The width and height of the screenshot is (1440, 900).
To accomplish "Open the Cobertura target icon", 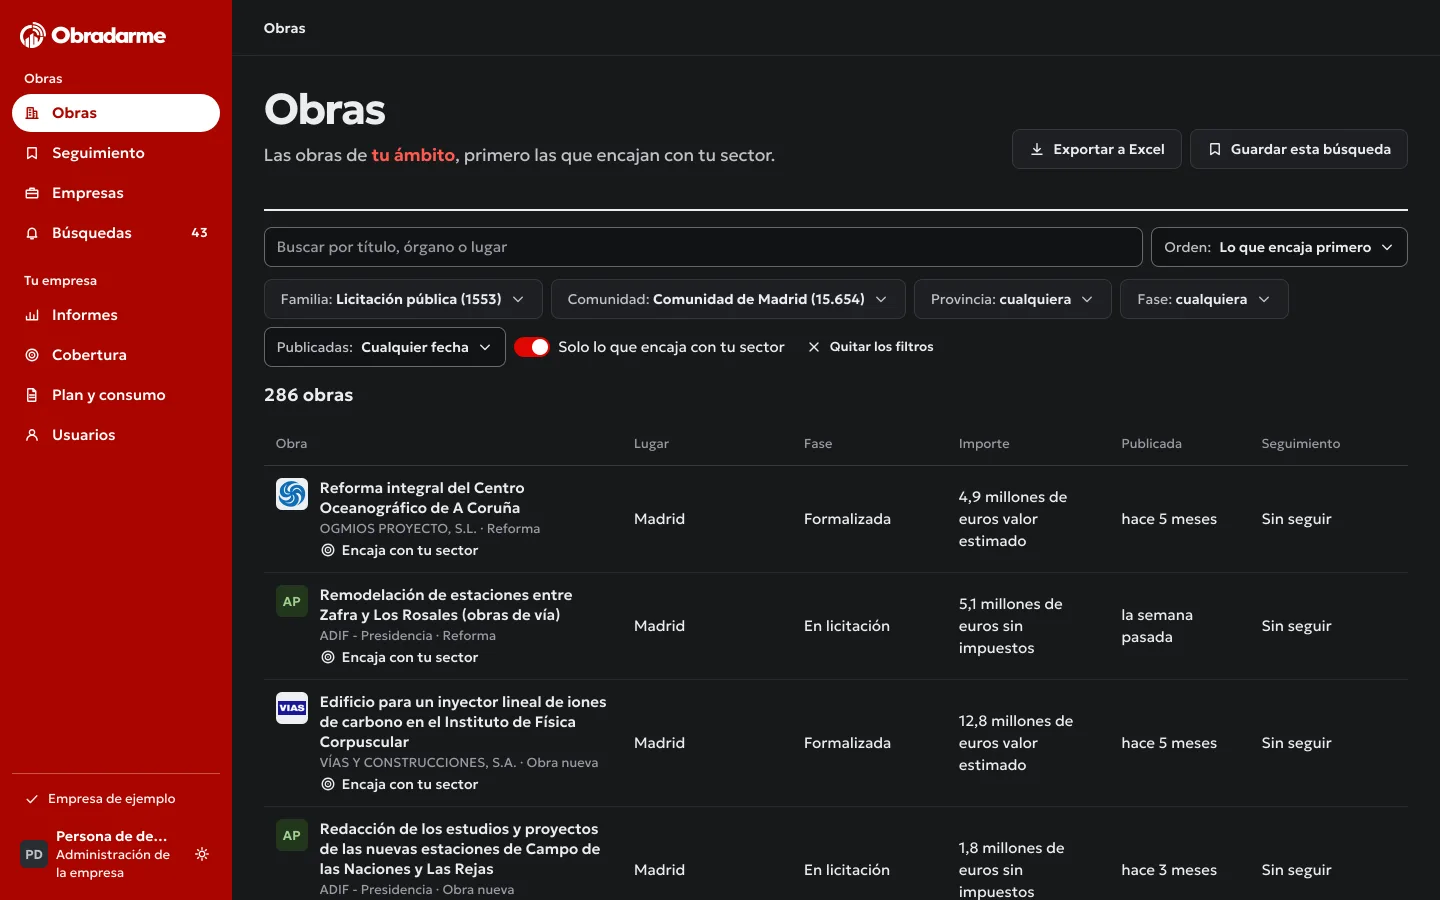I will click(x=32, y=355).
